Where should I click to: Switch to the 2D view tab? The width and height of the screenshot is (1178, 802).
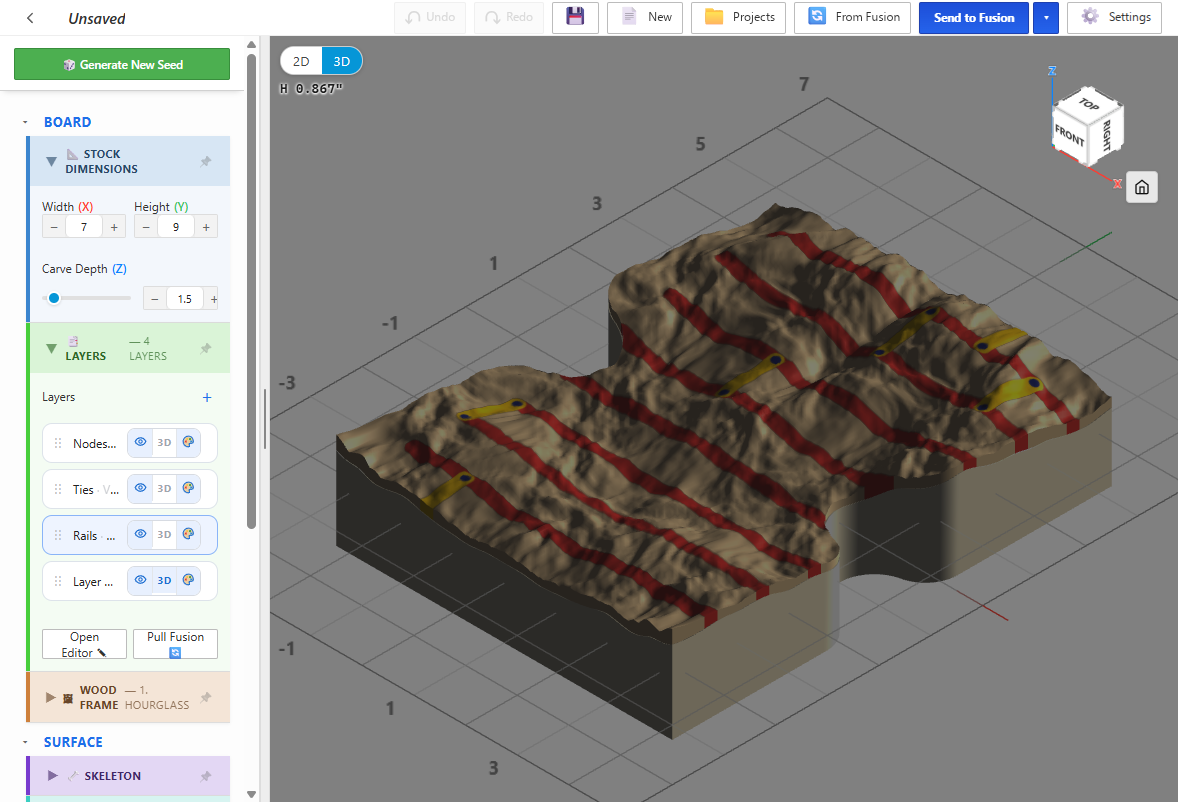301,62
